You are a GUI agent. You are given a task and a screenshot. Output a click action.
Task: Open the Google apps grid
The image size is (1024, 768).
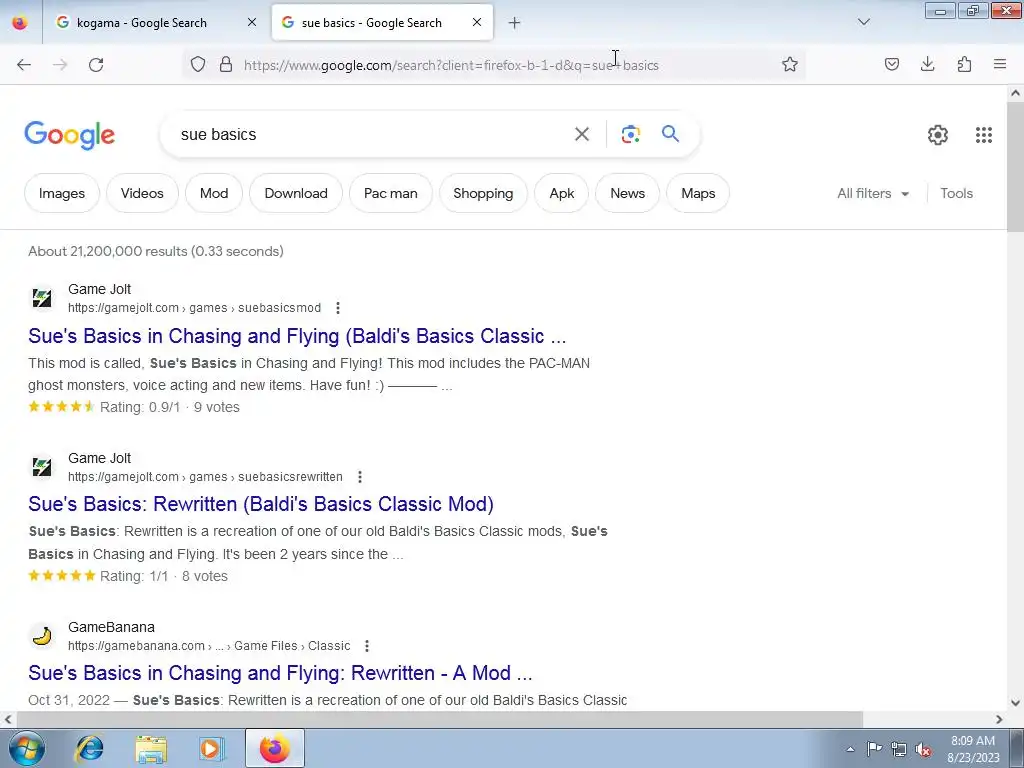click(984, 135)
